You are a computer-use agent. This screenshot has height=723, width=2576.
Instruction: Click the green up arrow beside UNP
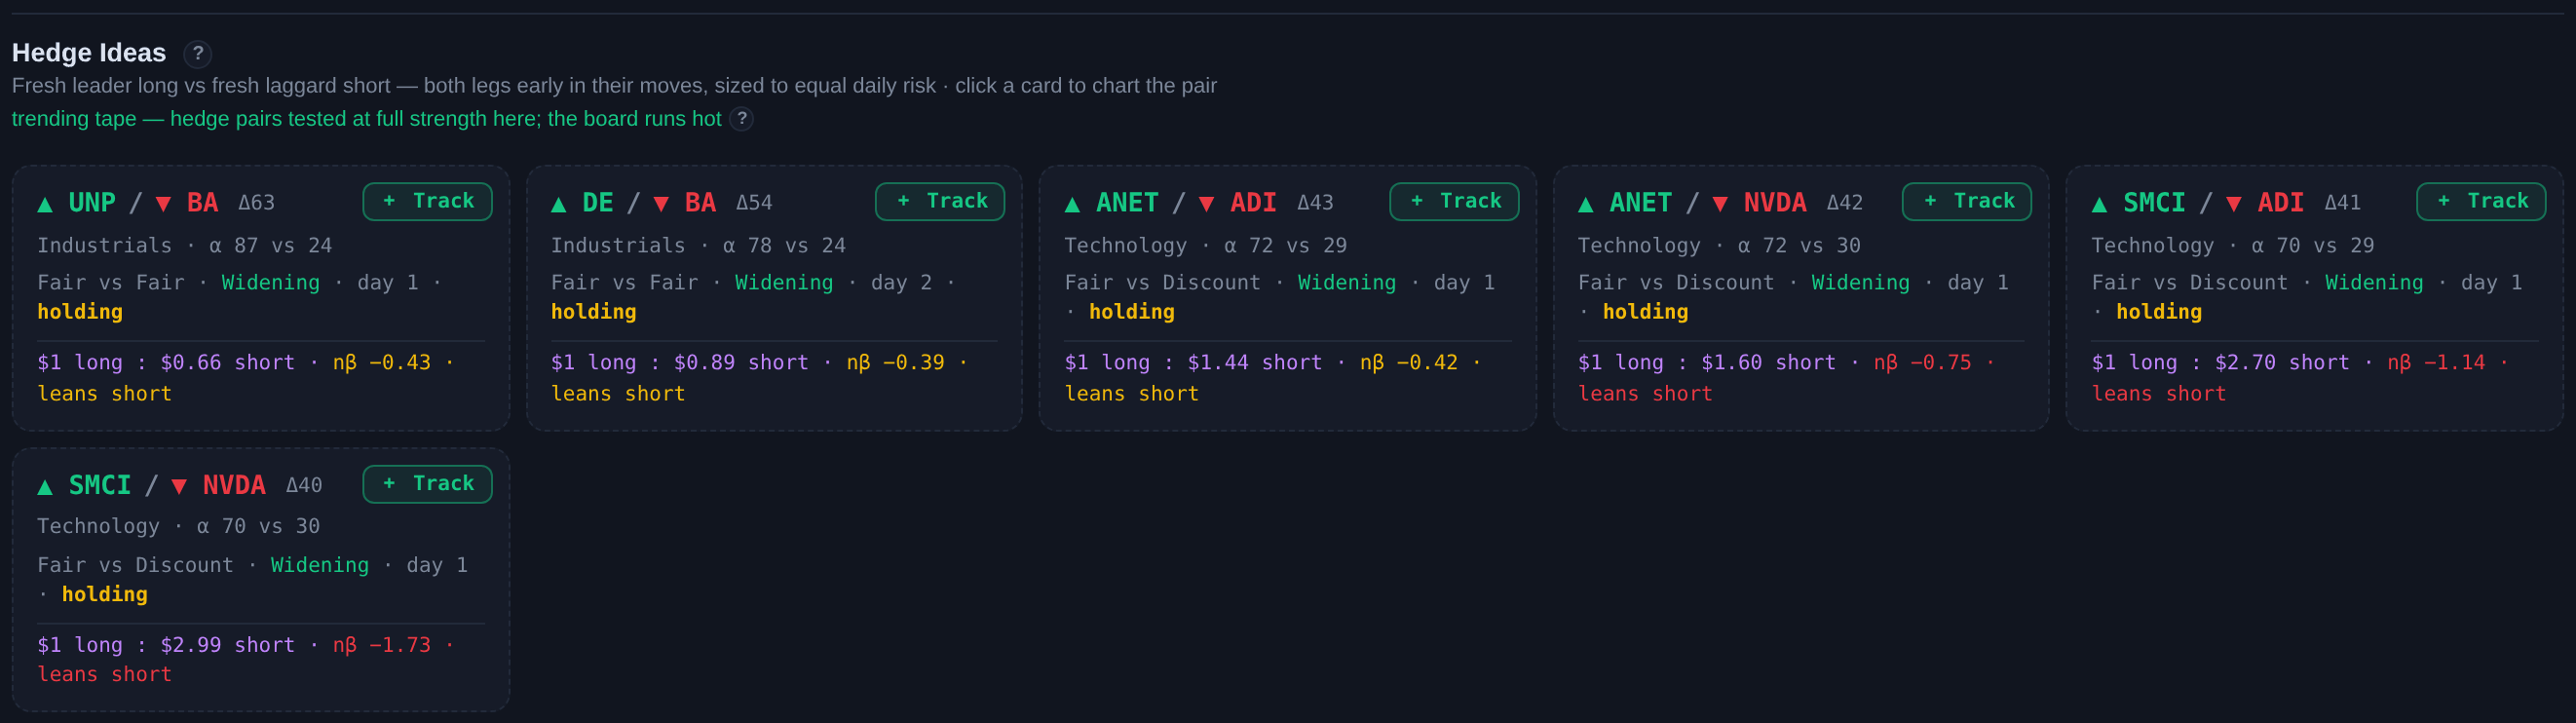click(45, 204)
